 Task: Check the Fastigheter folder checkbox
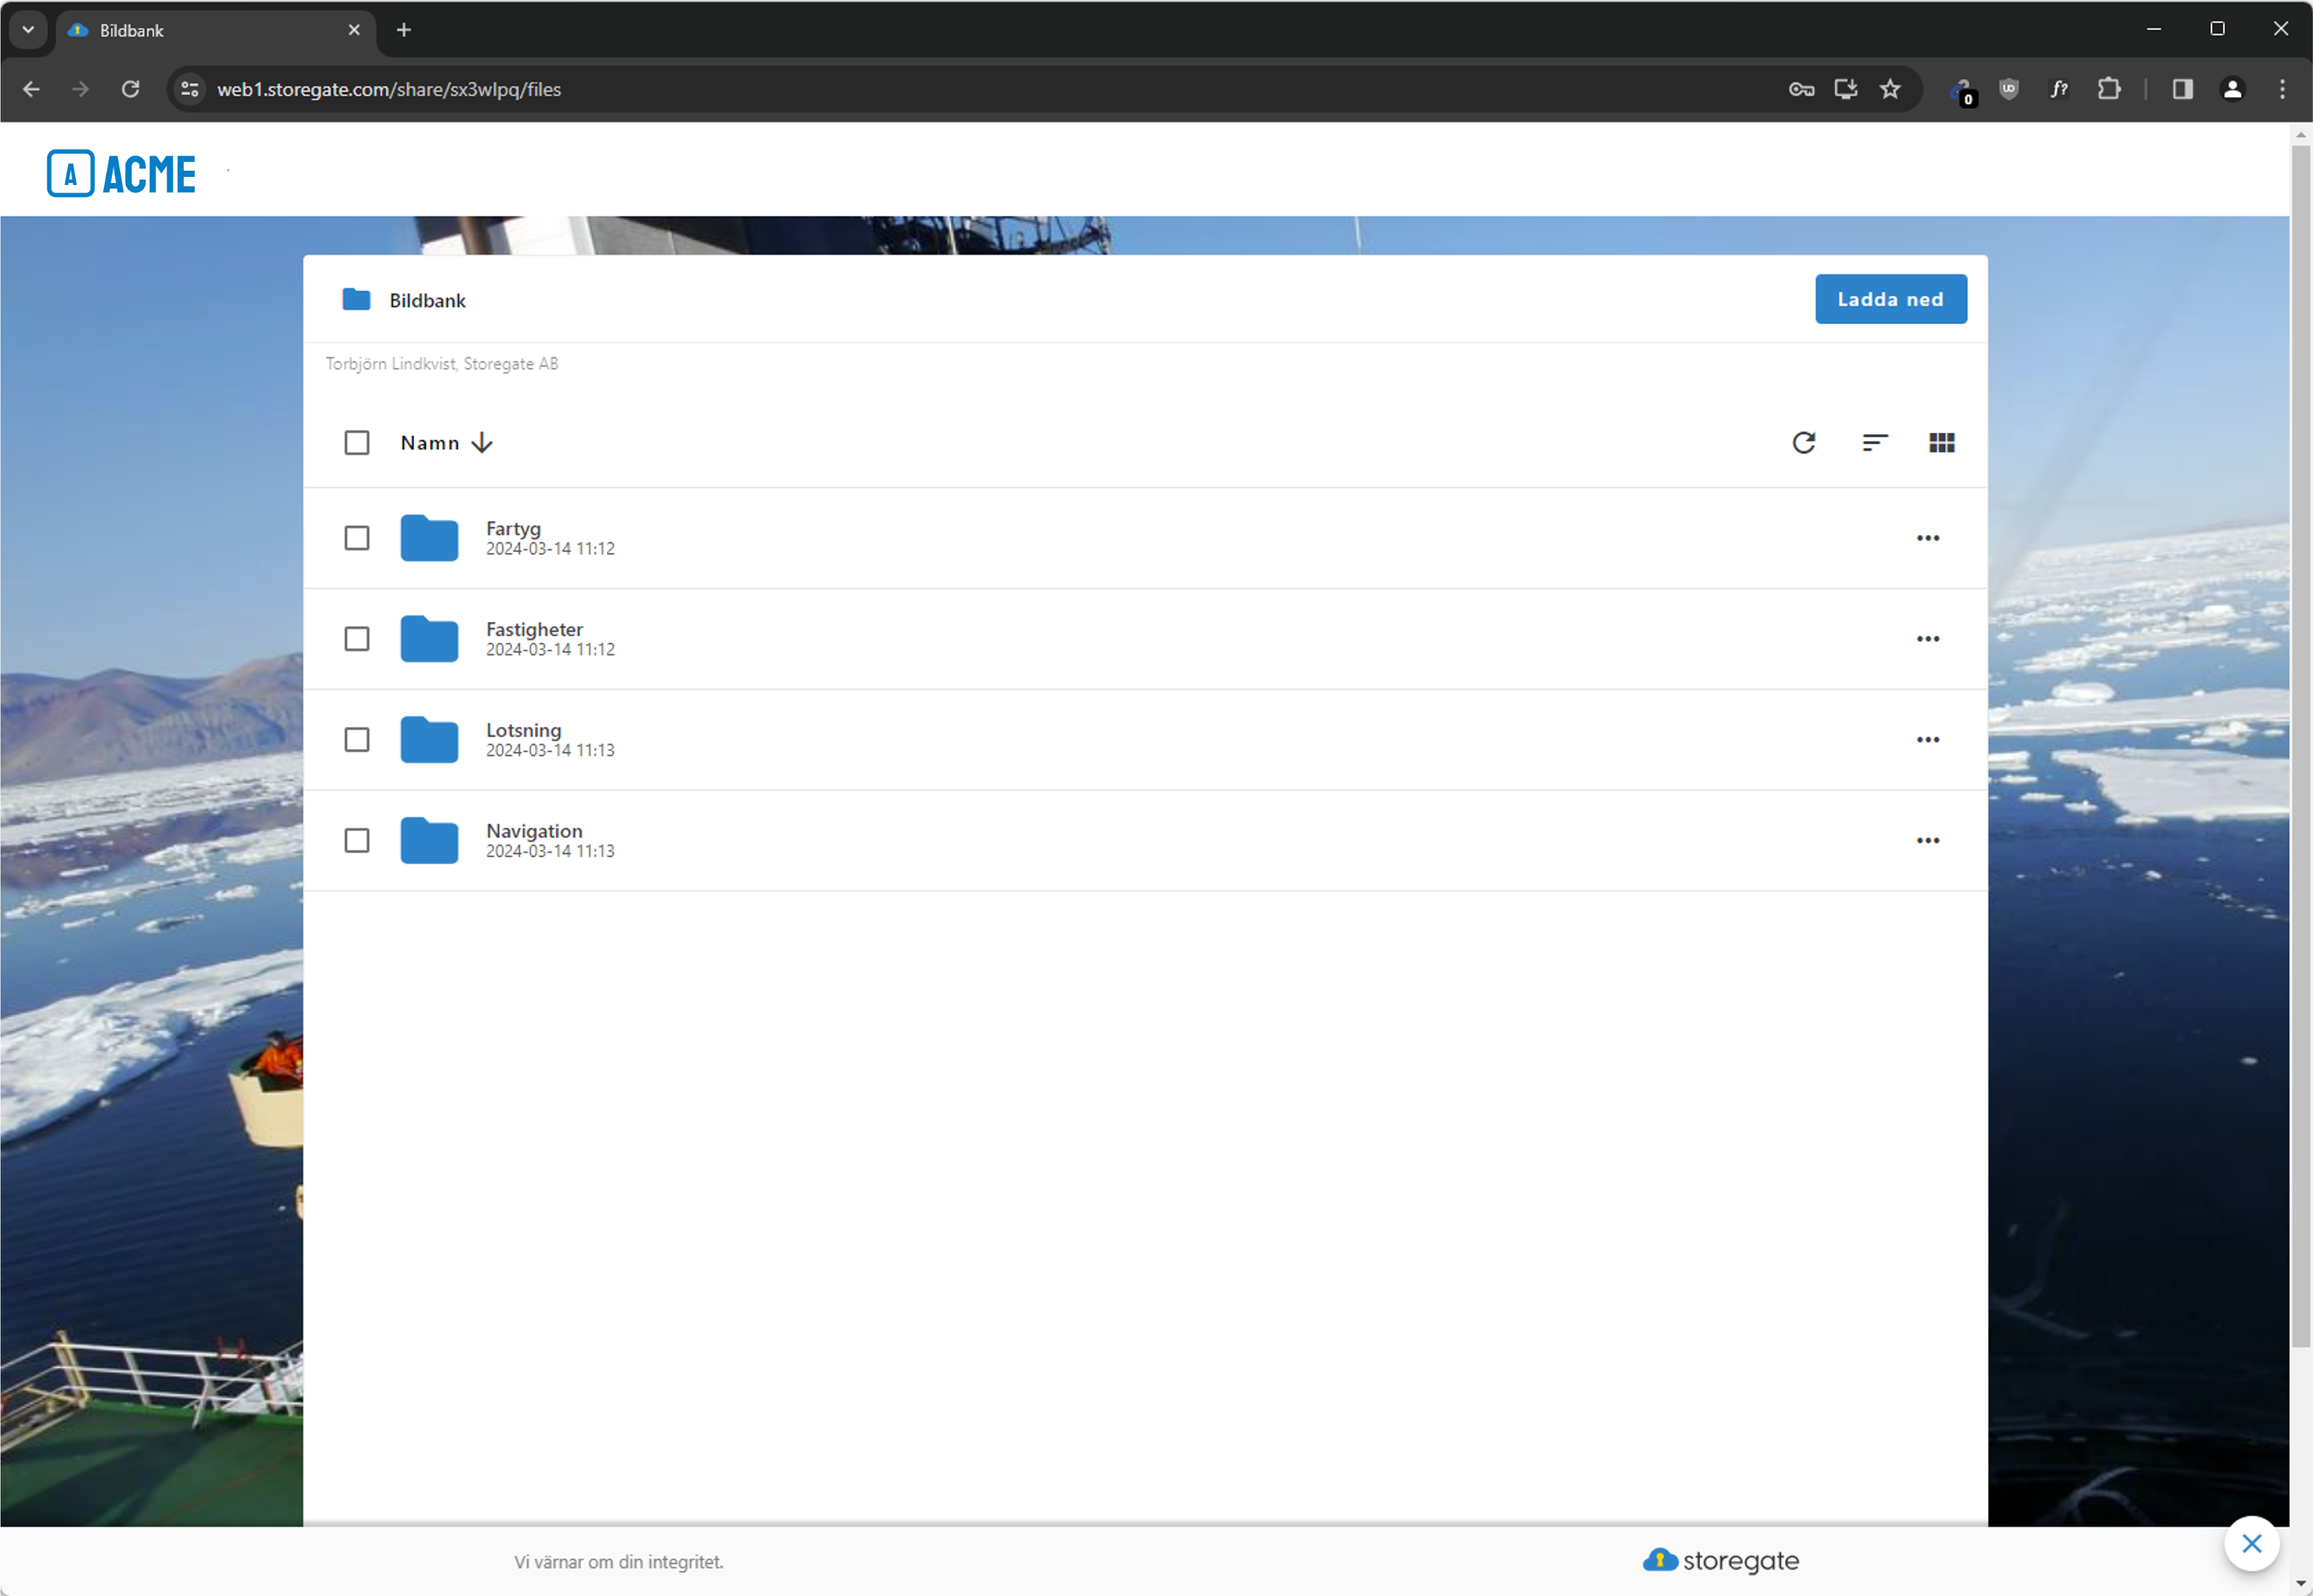tap(357, 639)
